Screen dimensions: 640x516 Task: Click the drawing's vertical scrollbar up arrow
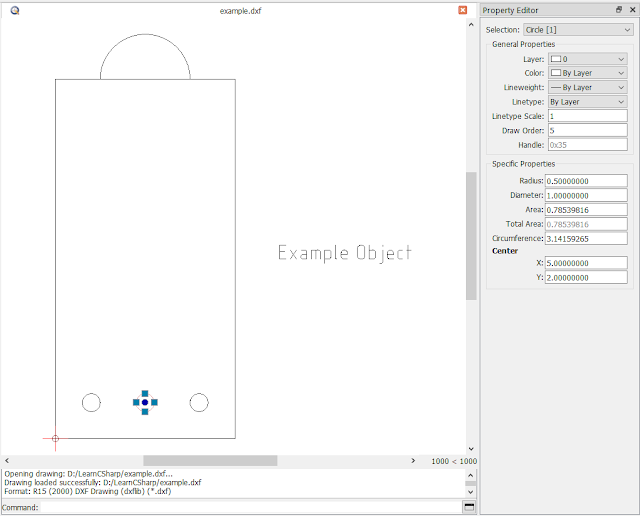click(471, 24)
